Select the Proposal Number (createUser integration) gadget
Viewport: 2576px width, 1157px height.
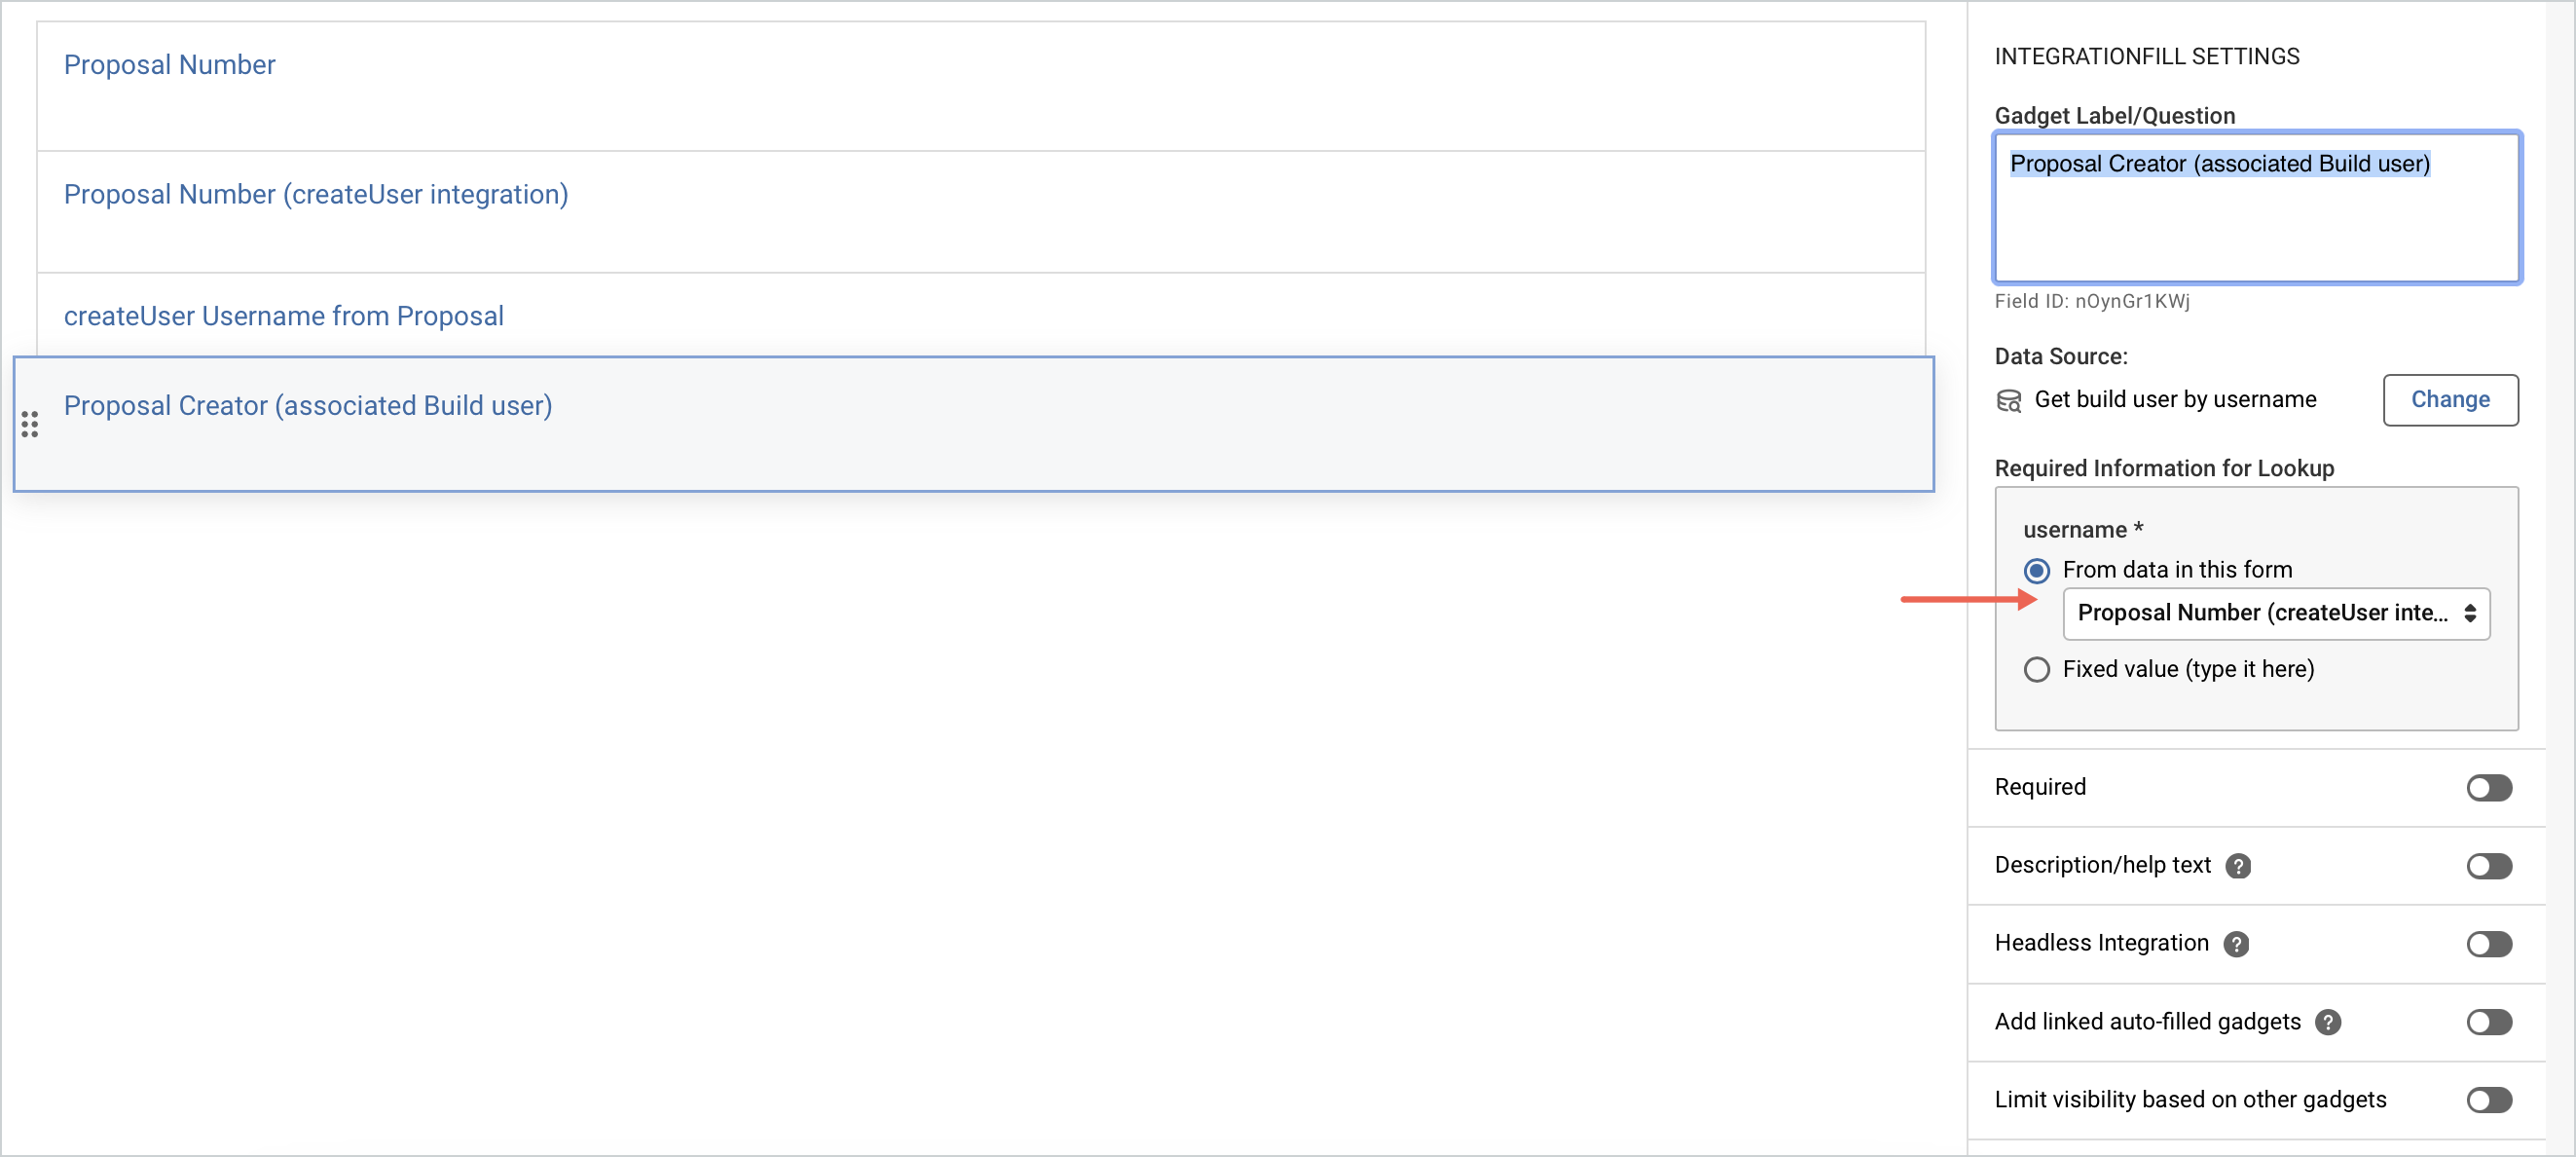pos(981,212)
